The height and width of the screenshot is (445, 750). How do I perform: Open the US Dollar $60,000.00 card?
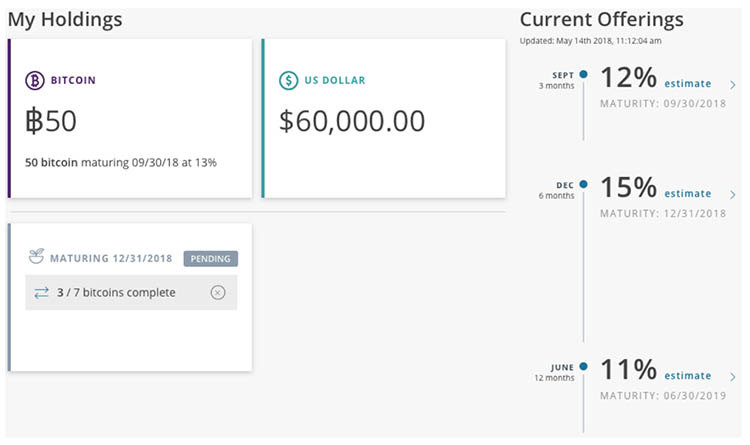coord(384,120)
